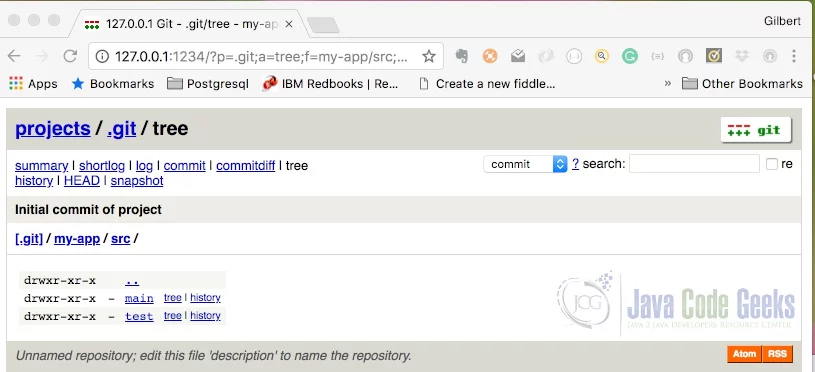View history for the test directory
Screen dimensions: 815x372
click(205, 315)
